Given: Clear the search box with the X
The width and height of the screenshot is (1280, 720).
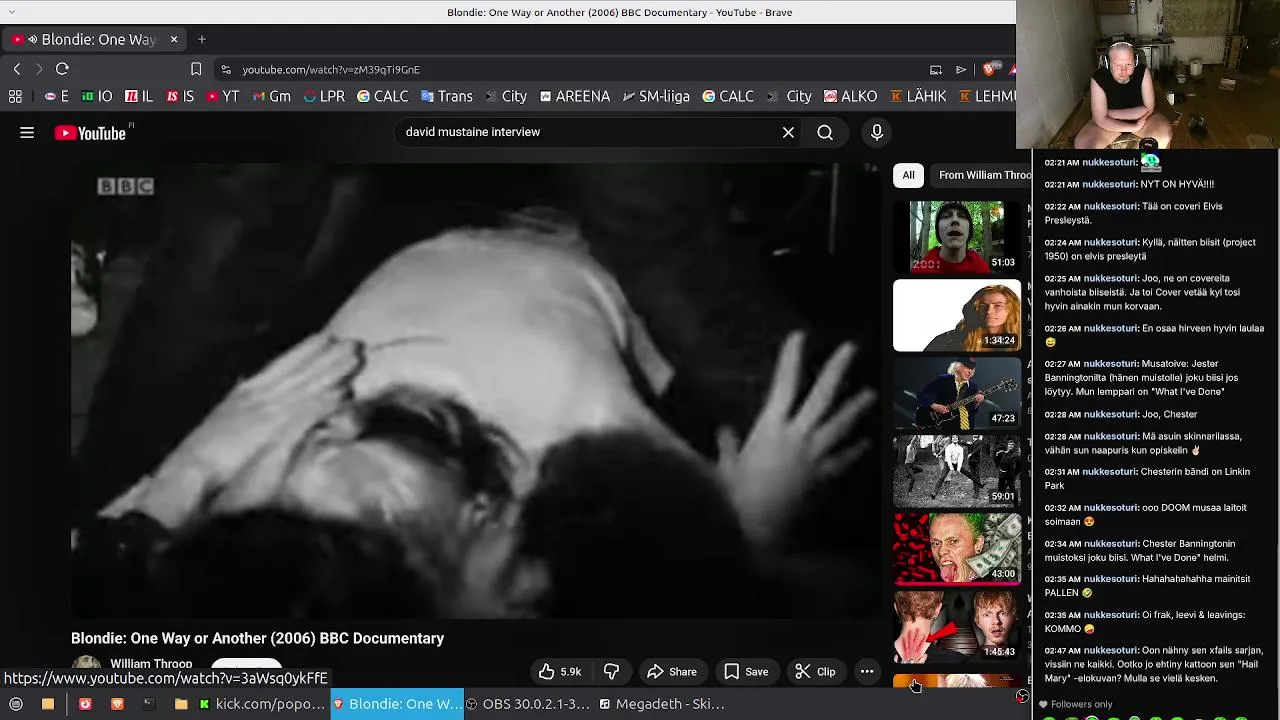Looking at the screenshot, I should coord(788,132).
